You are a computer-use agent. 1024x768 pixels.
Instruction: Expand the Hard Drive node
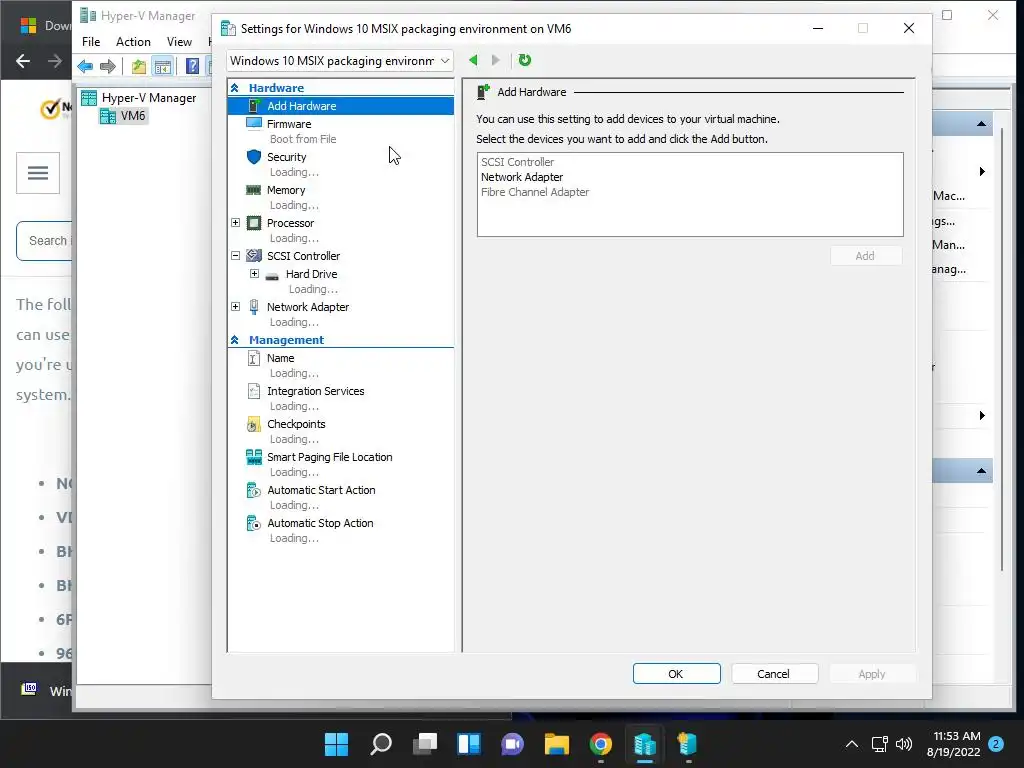click(255, 274)
